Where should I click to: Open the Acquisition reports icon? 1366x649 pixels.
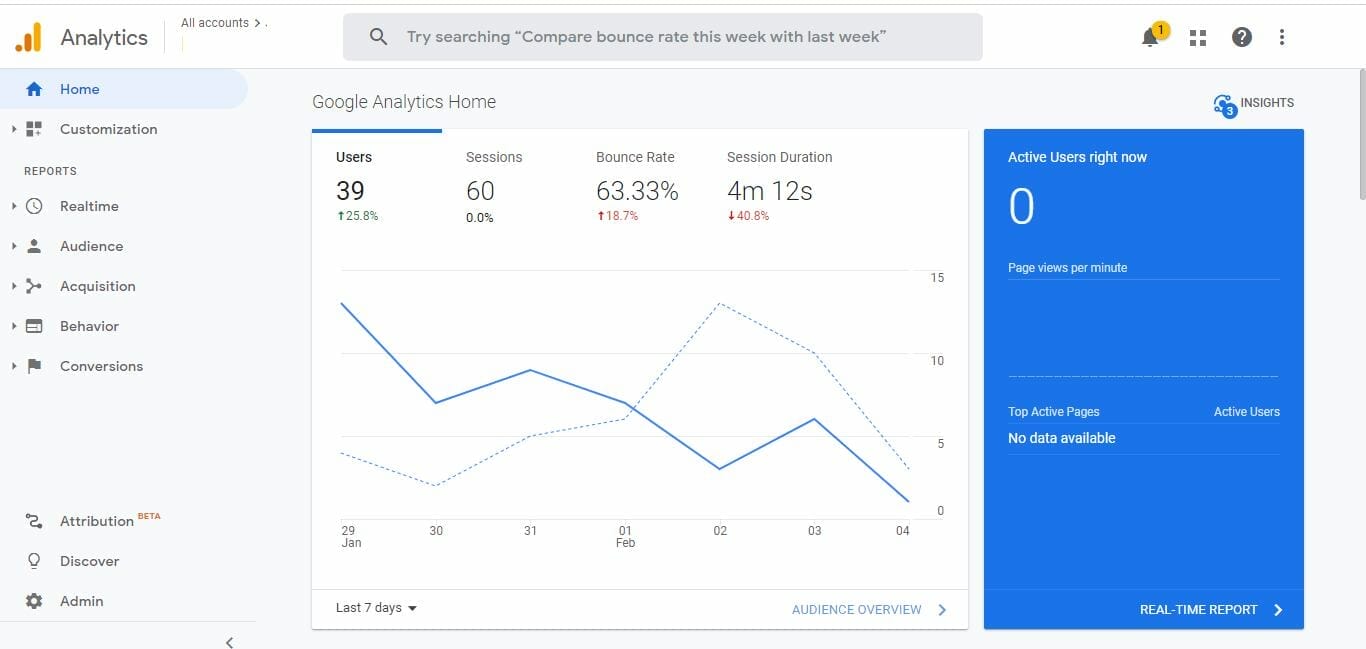pyautogui.click(x=33, y=286)
